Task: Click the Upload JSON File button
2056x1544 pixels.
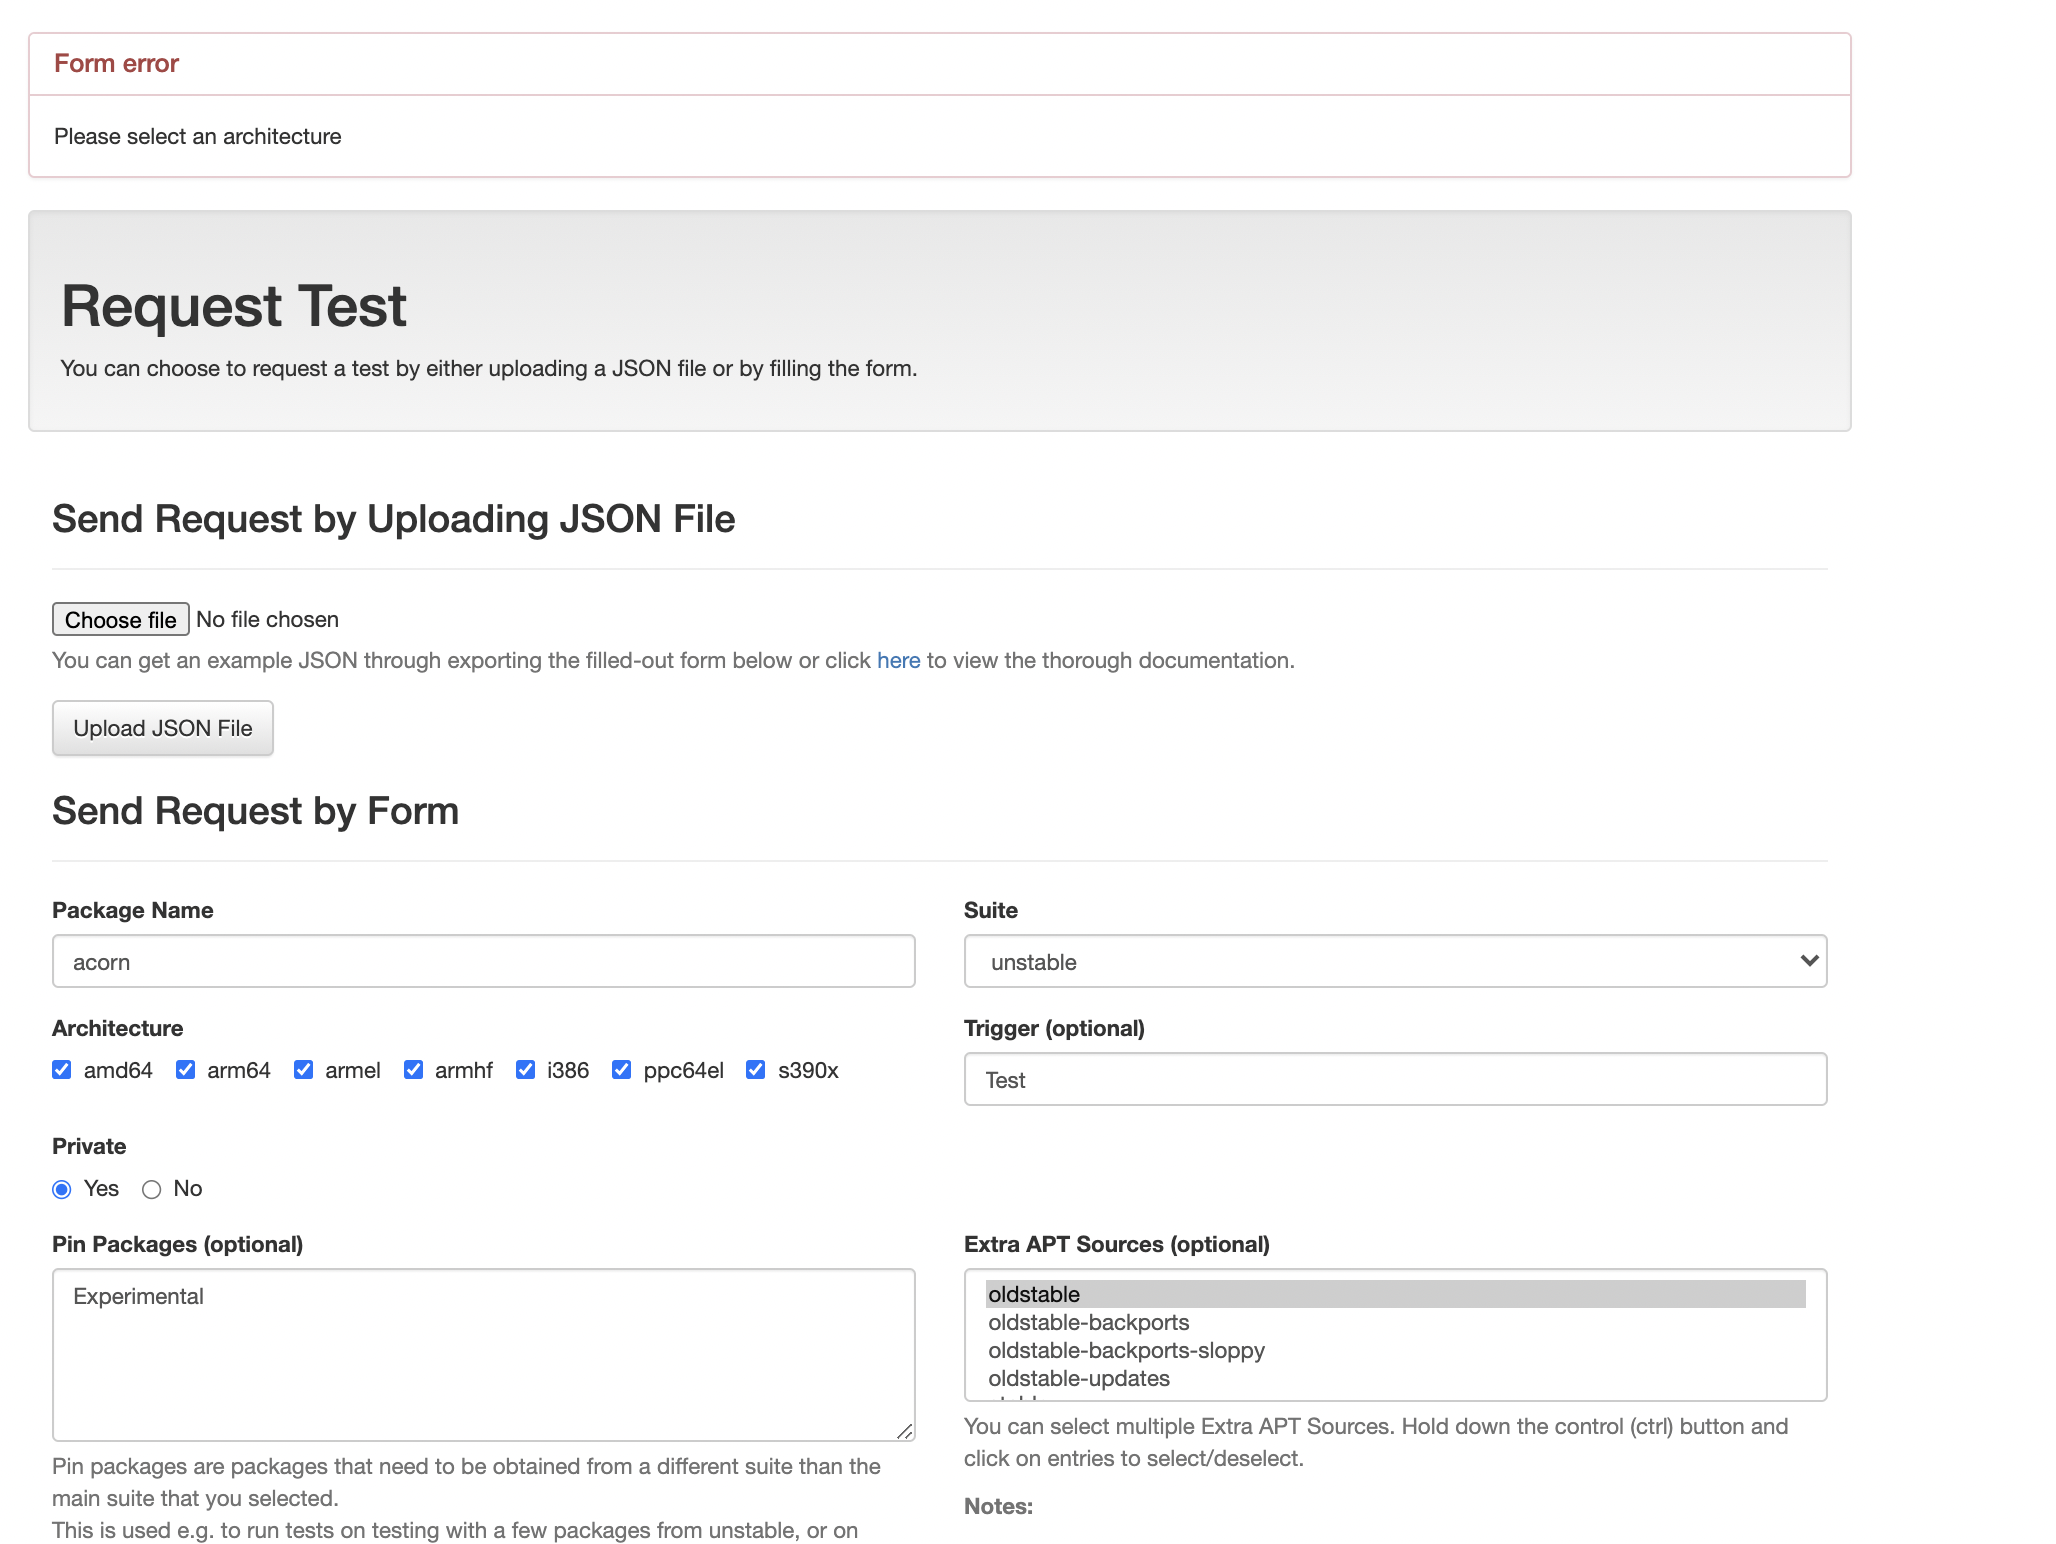Action: [x=162, y=728]
